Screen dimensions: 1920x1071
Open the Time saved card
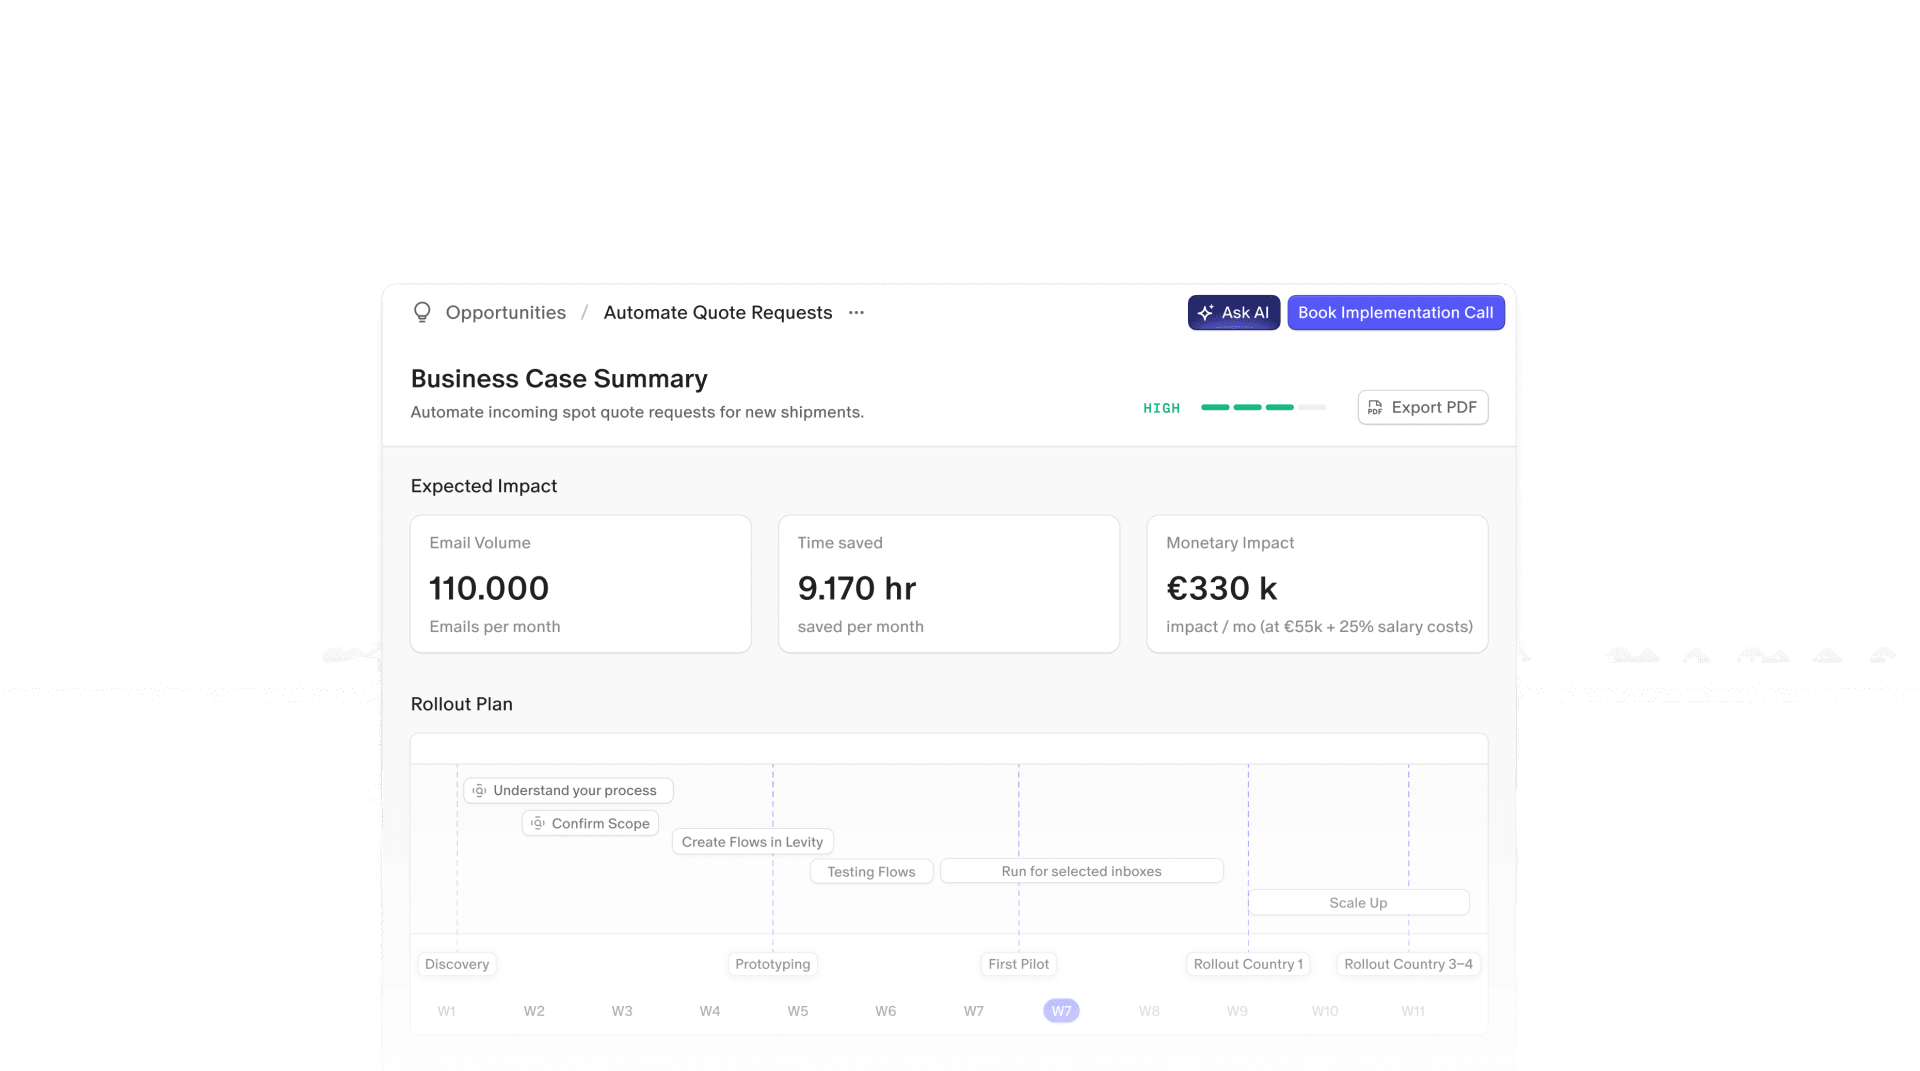click(949, 584)
